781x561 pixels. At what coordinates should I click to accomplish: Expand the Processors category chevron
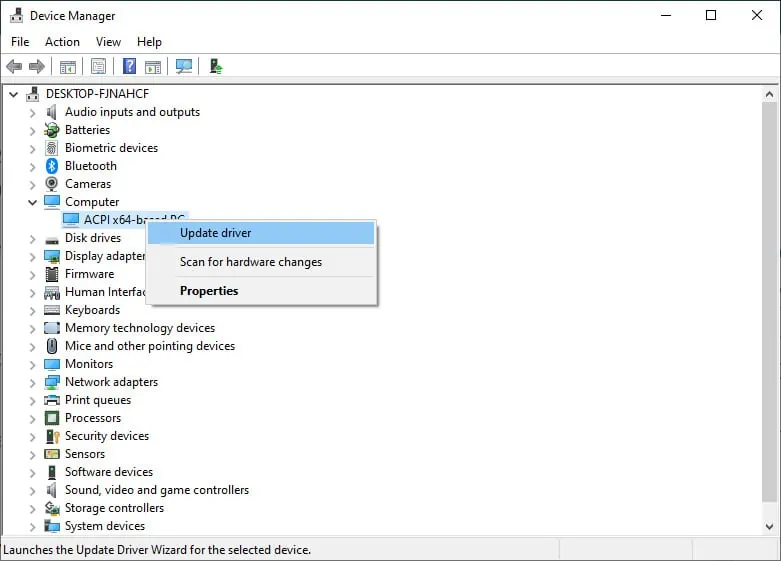coord(32,419)
